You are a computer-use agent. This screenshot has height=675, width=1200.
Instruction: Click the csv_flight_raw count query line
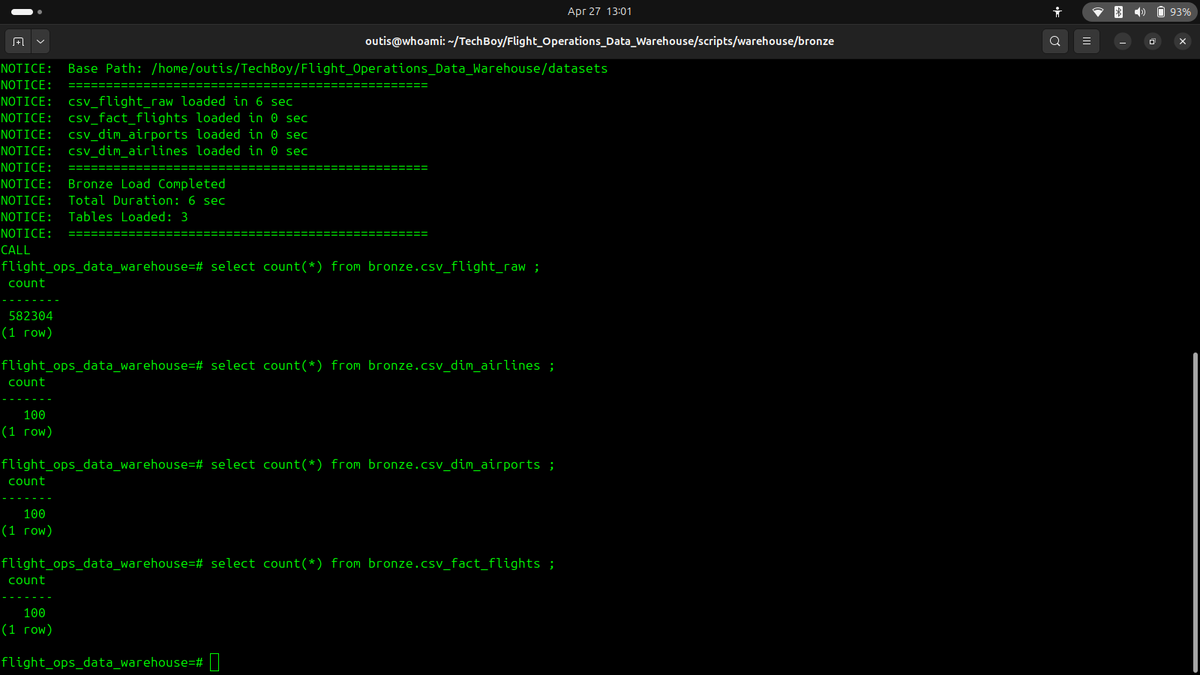[271, 267]
